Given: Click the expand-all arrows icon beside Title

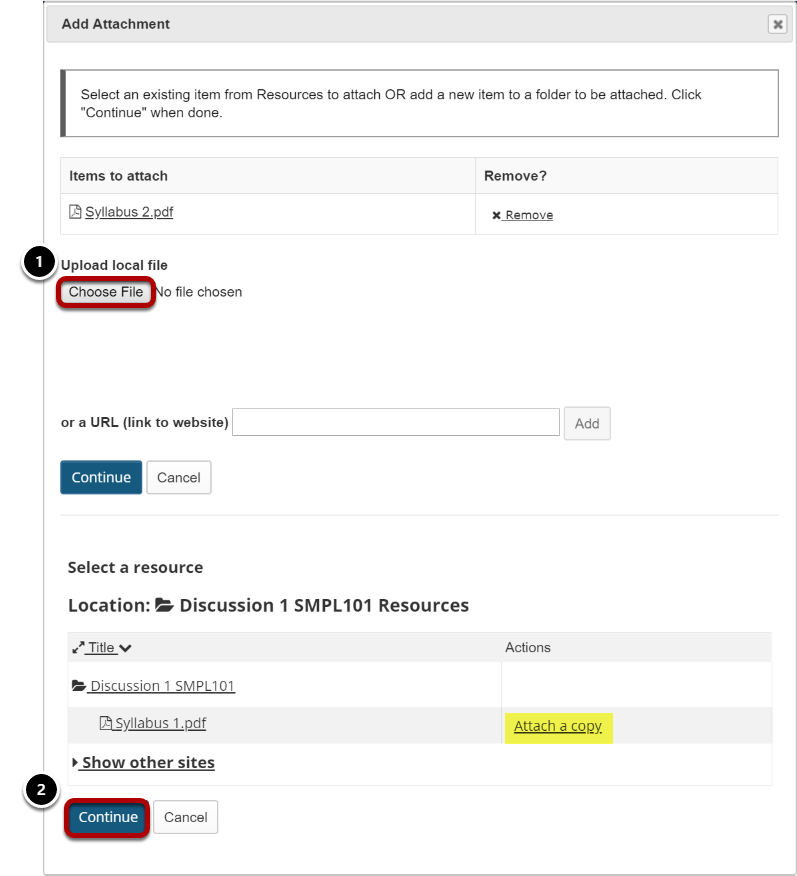Looking at the screenshot, I should point(78,648).
